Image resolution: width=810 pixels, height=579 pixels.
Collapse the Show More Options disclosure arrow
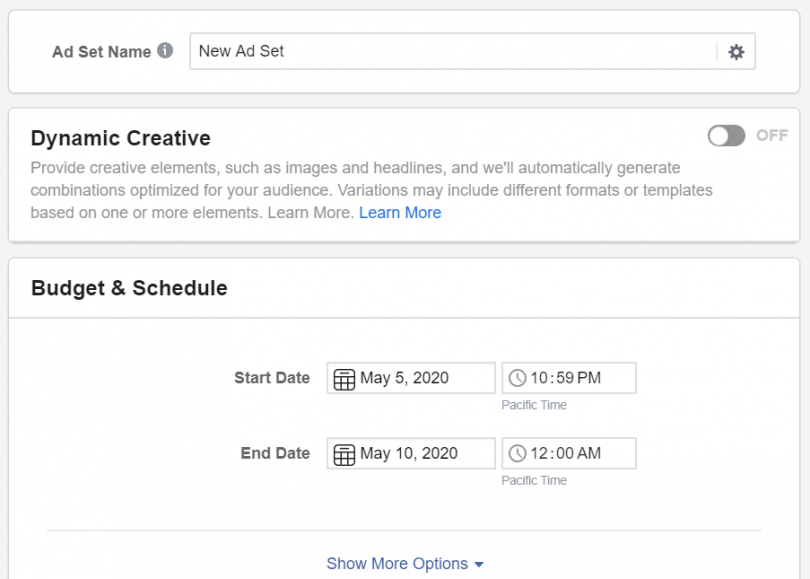(x=478, y=563)
